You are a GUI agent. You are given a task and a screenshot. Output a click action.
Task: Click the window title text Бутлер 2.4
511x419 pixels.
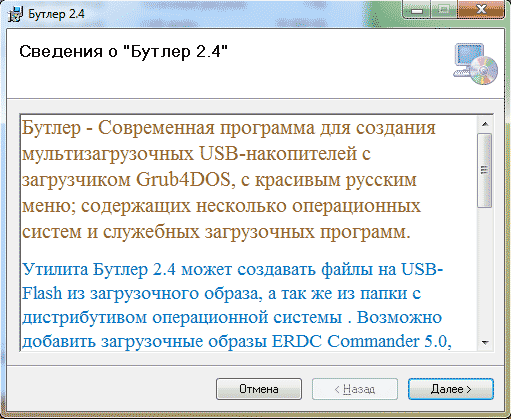(x=56, y=14)
